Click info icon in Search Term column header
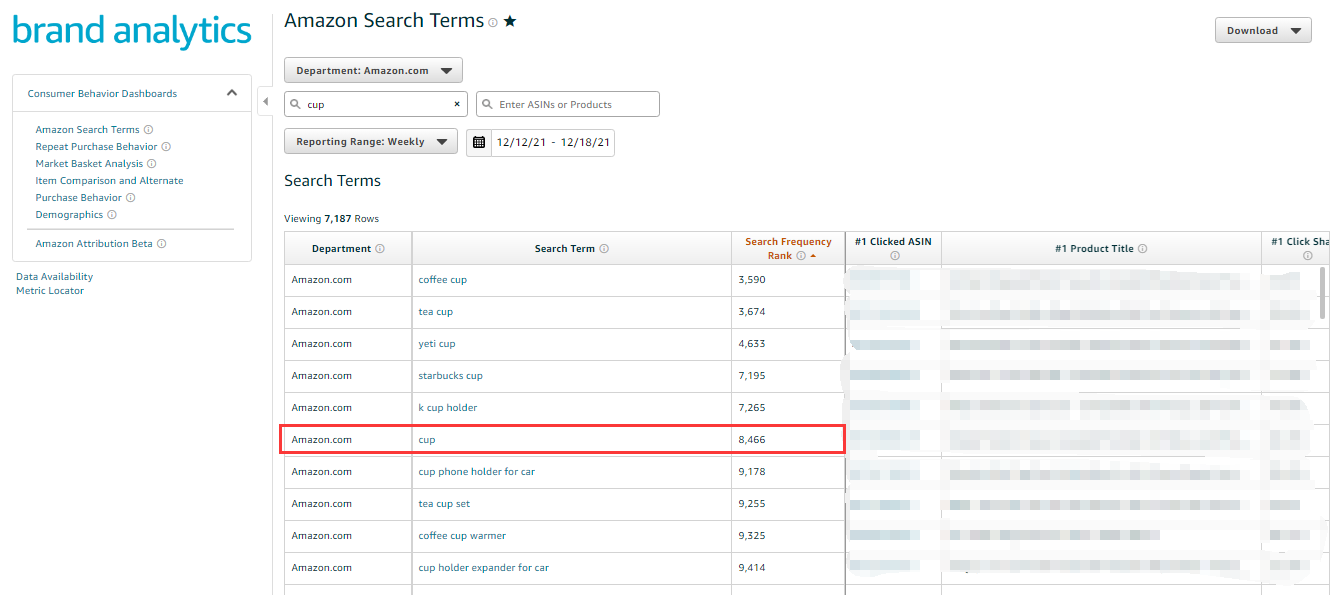This screenshot has width=1341, height=595. [604, 249]
